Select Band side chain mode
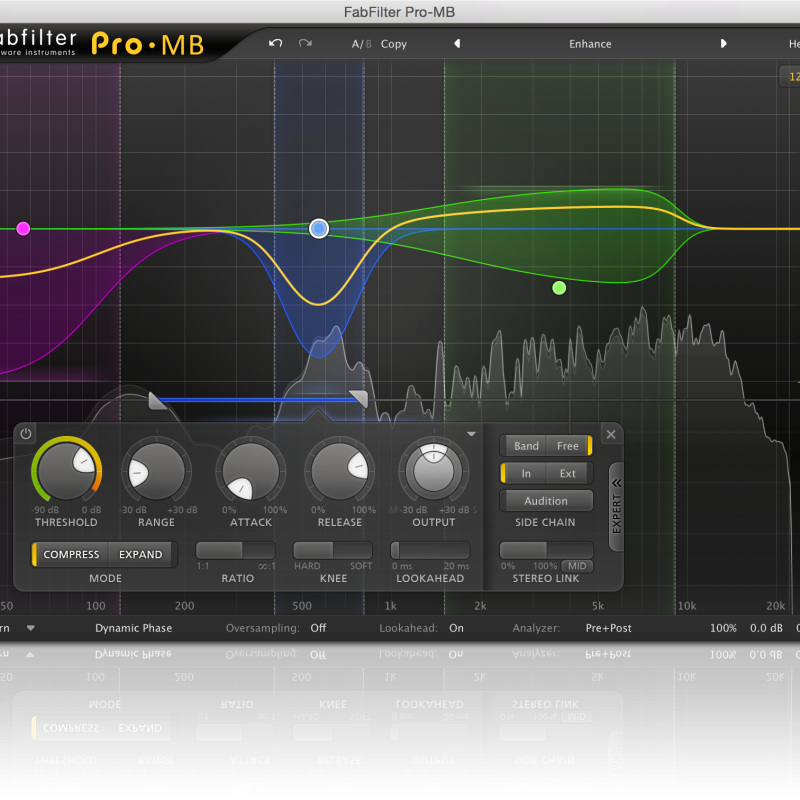 [x=526, y=446]
